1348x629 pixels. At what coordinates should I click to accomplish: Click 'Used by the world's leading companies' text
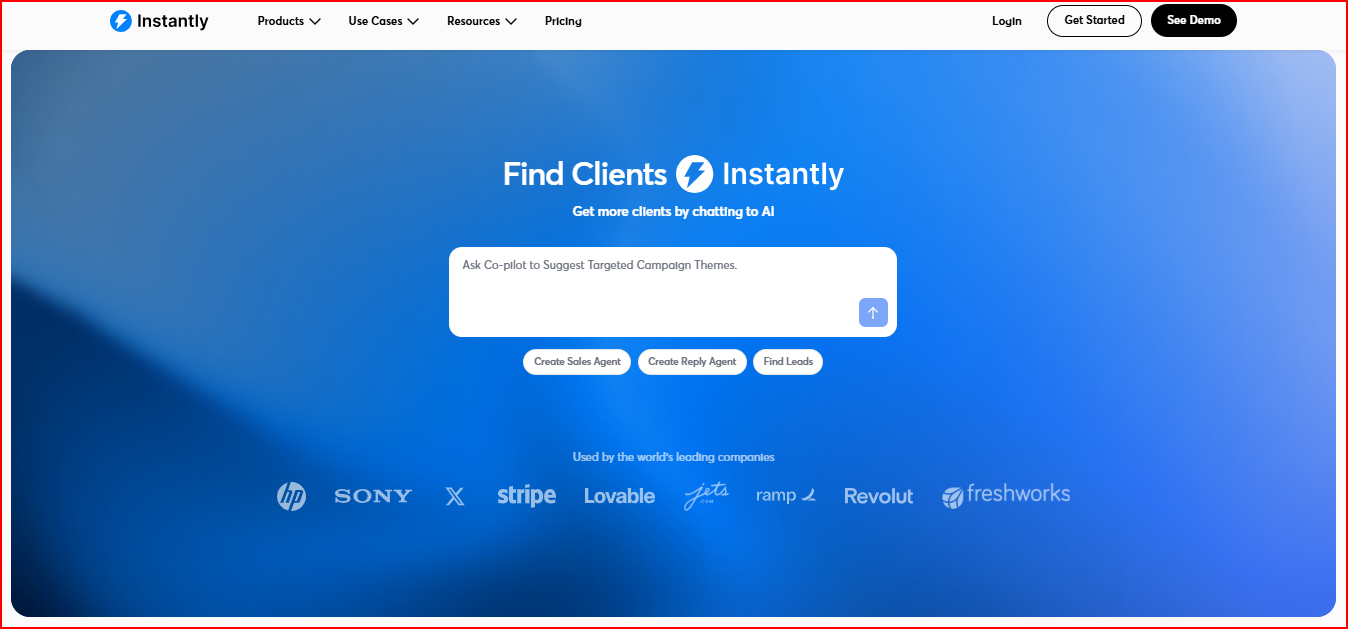673,457
